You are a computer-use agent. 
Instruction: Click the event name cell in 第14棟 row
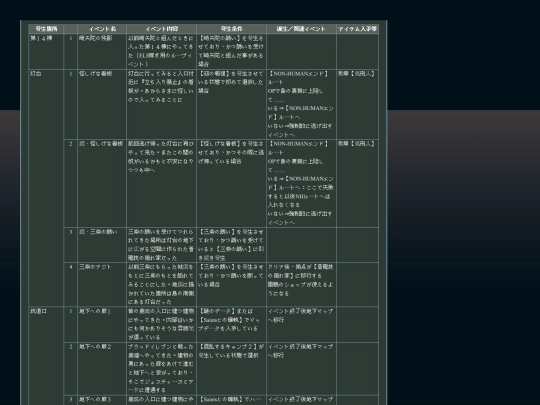(x=102, y=51)
